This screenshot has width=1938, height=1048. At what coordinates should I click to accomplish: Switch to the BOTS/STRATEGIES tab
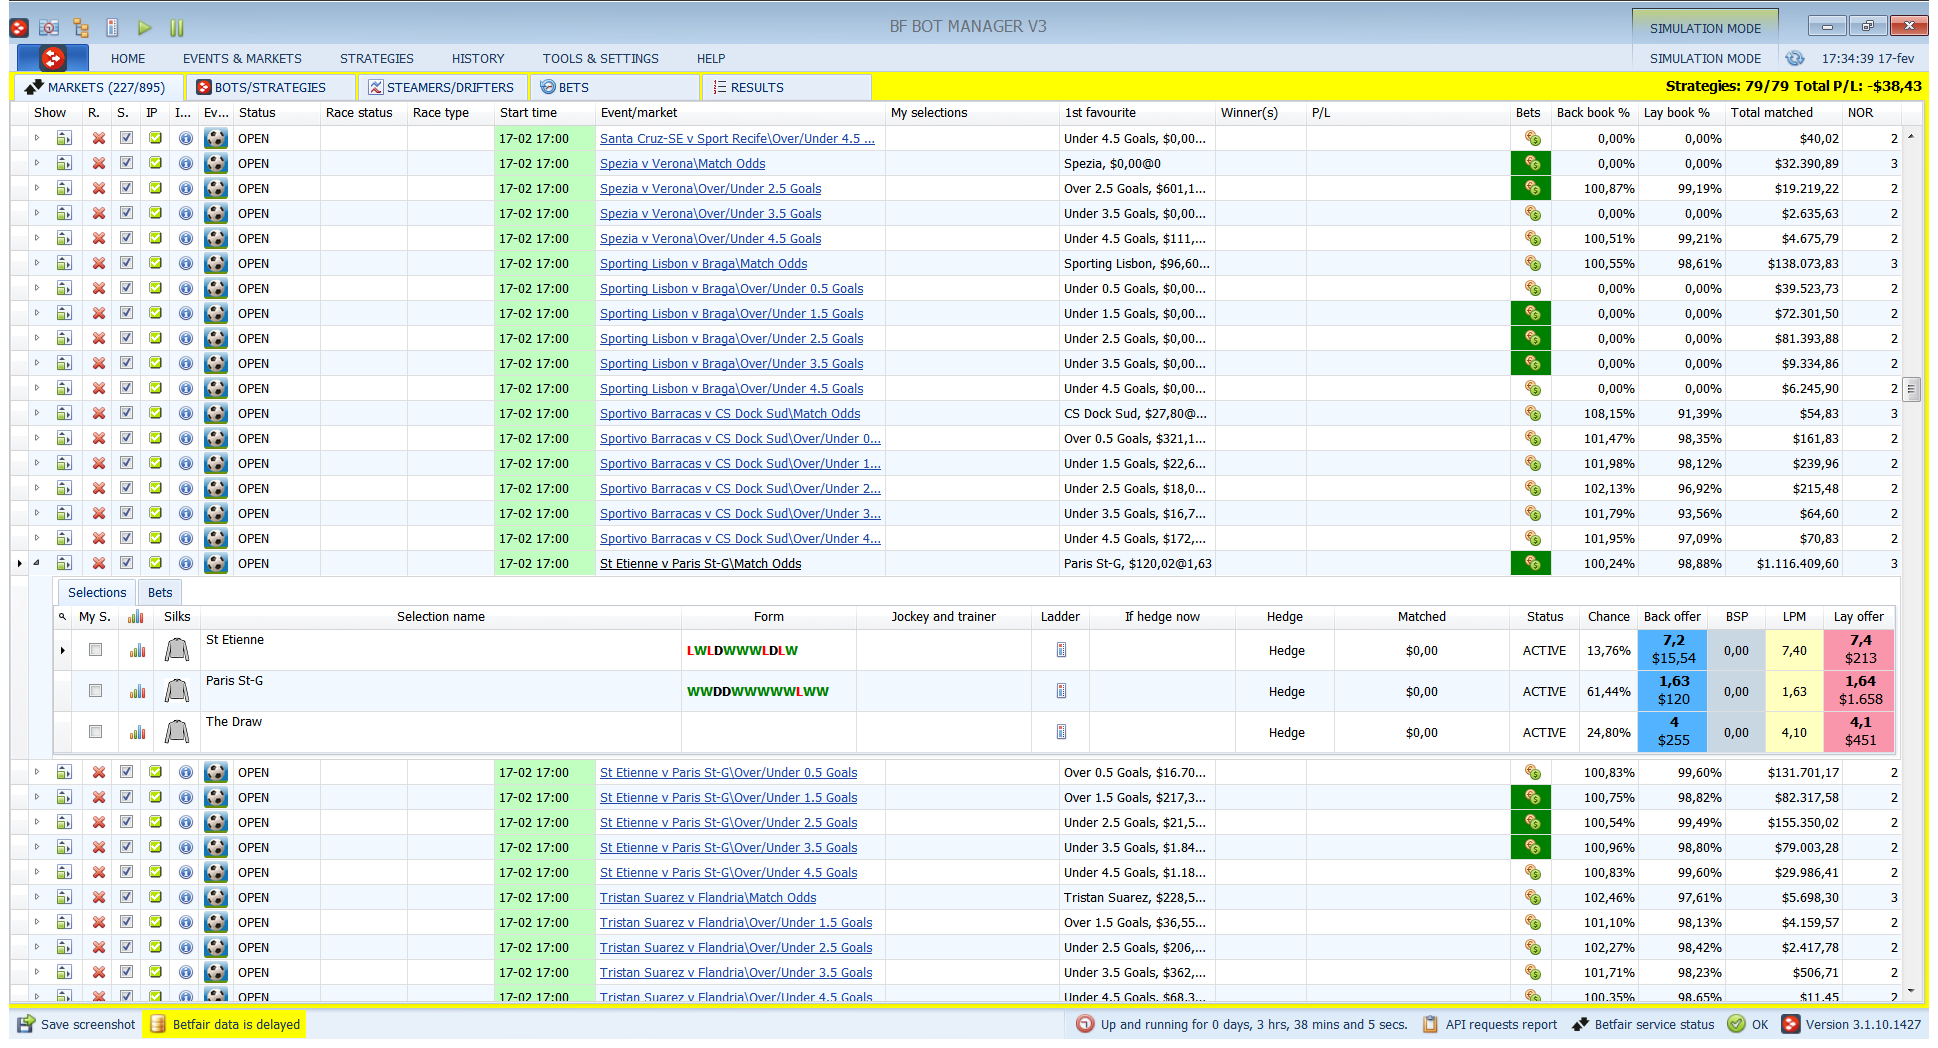270,87
